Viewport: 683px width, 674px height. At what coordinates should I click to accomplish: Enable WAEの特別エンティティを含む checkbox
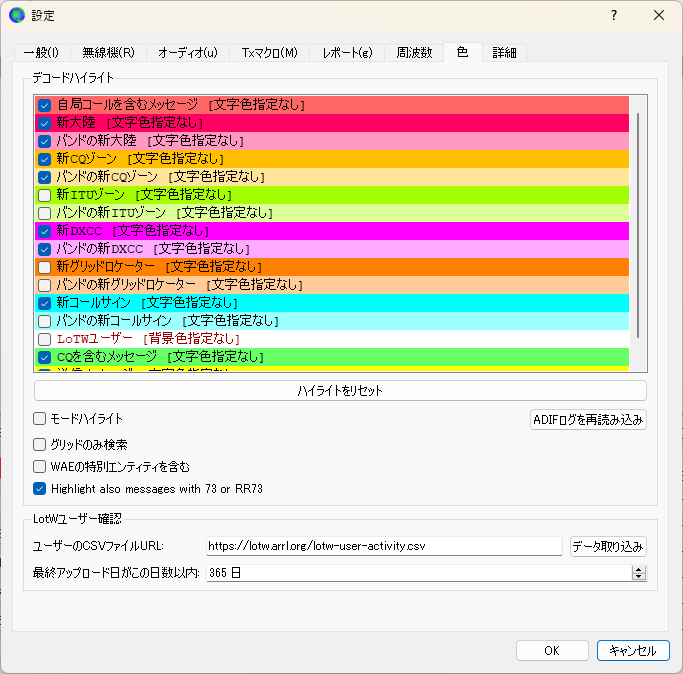(40, 467)
